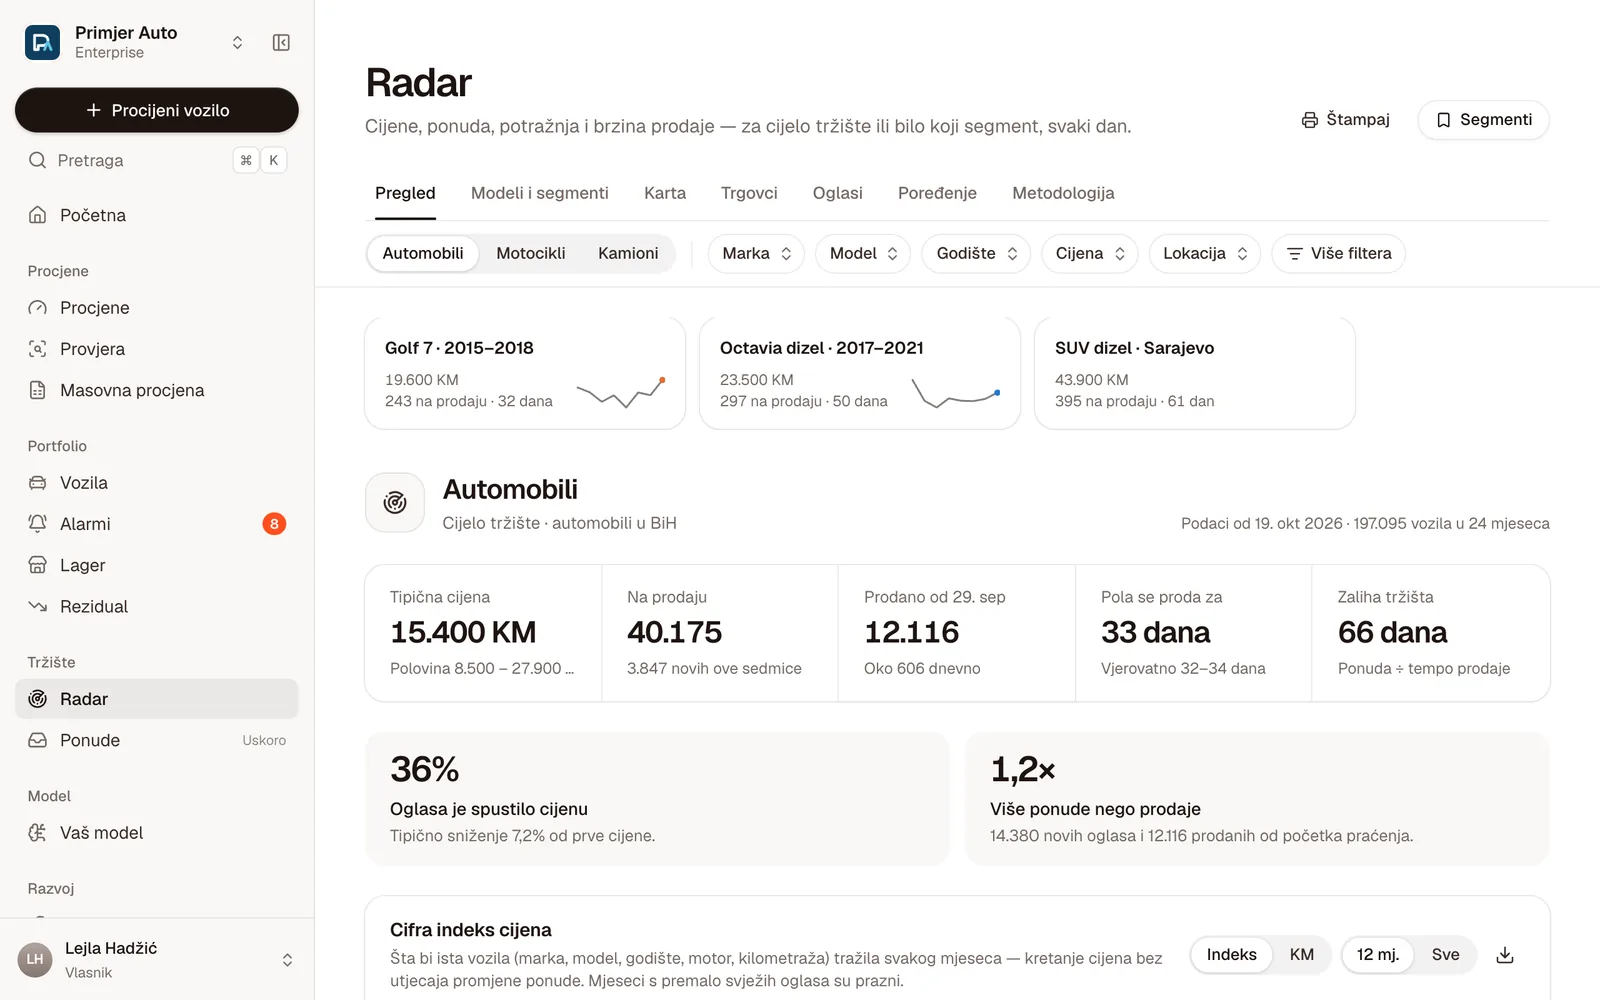Click the Primjer Auto logo icon
This screenshot has height=1000, width=1600.
coord(42,42)
